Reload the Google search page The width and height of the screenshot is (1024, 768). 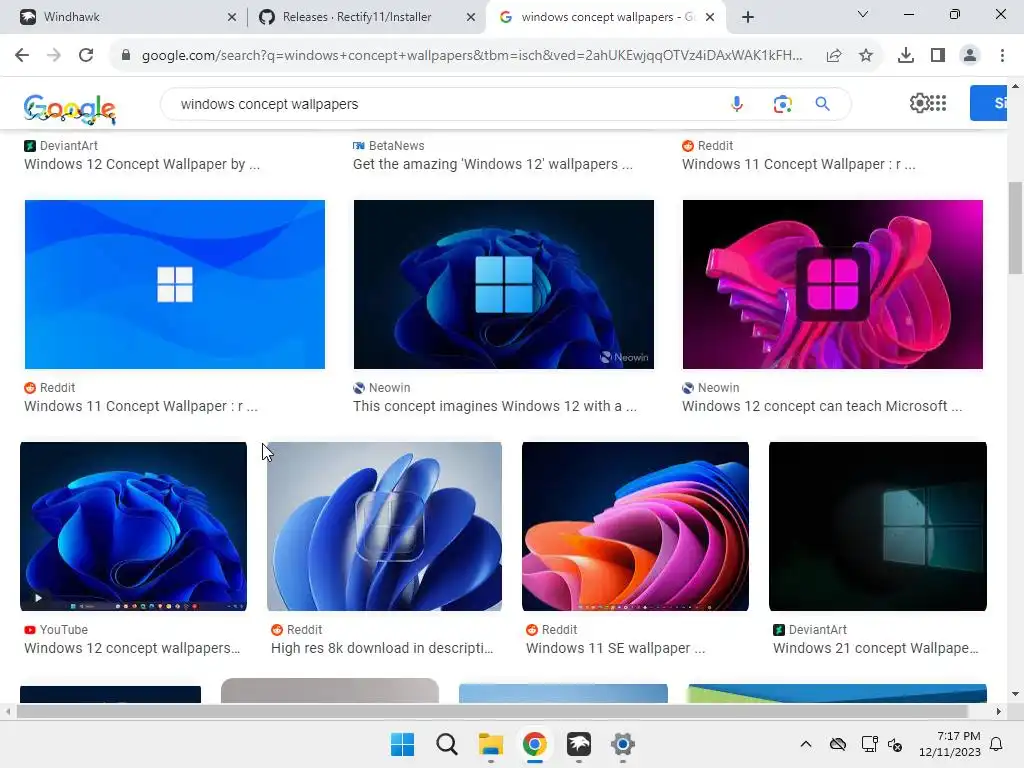pyautogui.click(x=86, y=56)
